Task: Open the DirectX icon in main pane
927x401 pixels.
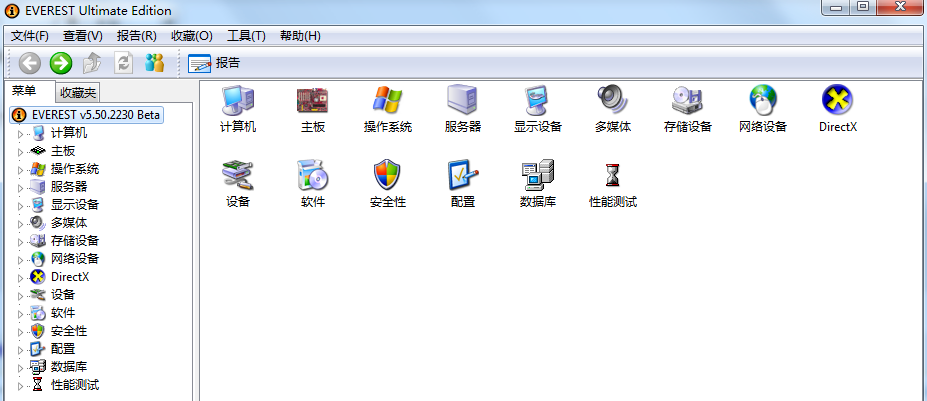Action: click(837, 100)
